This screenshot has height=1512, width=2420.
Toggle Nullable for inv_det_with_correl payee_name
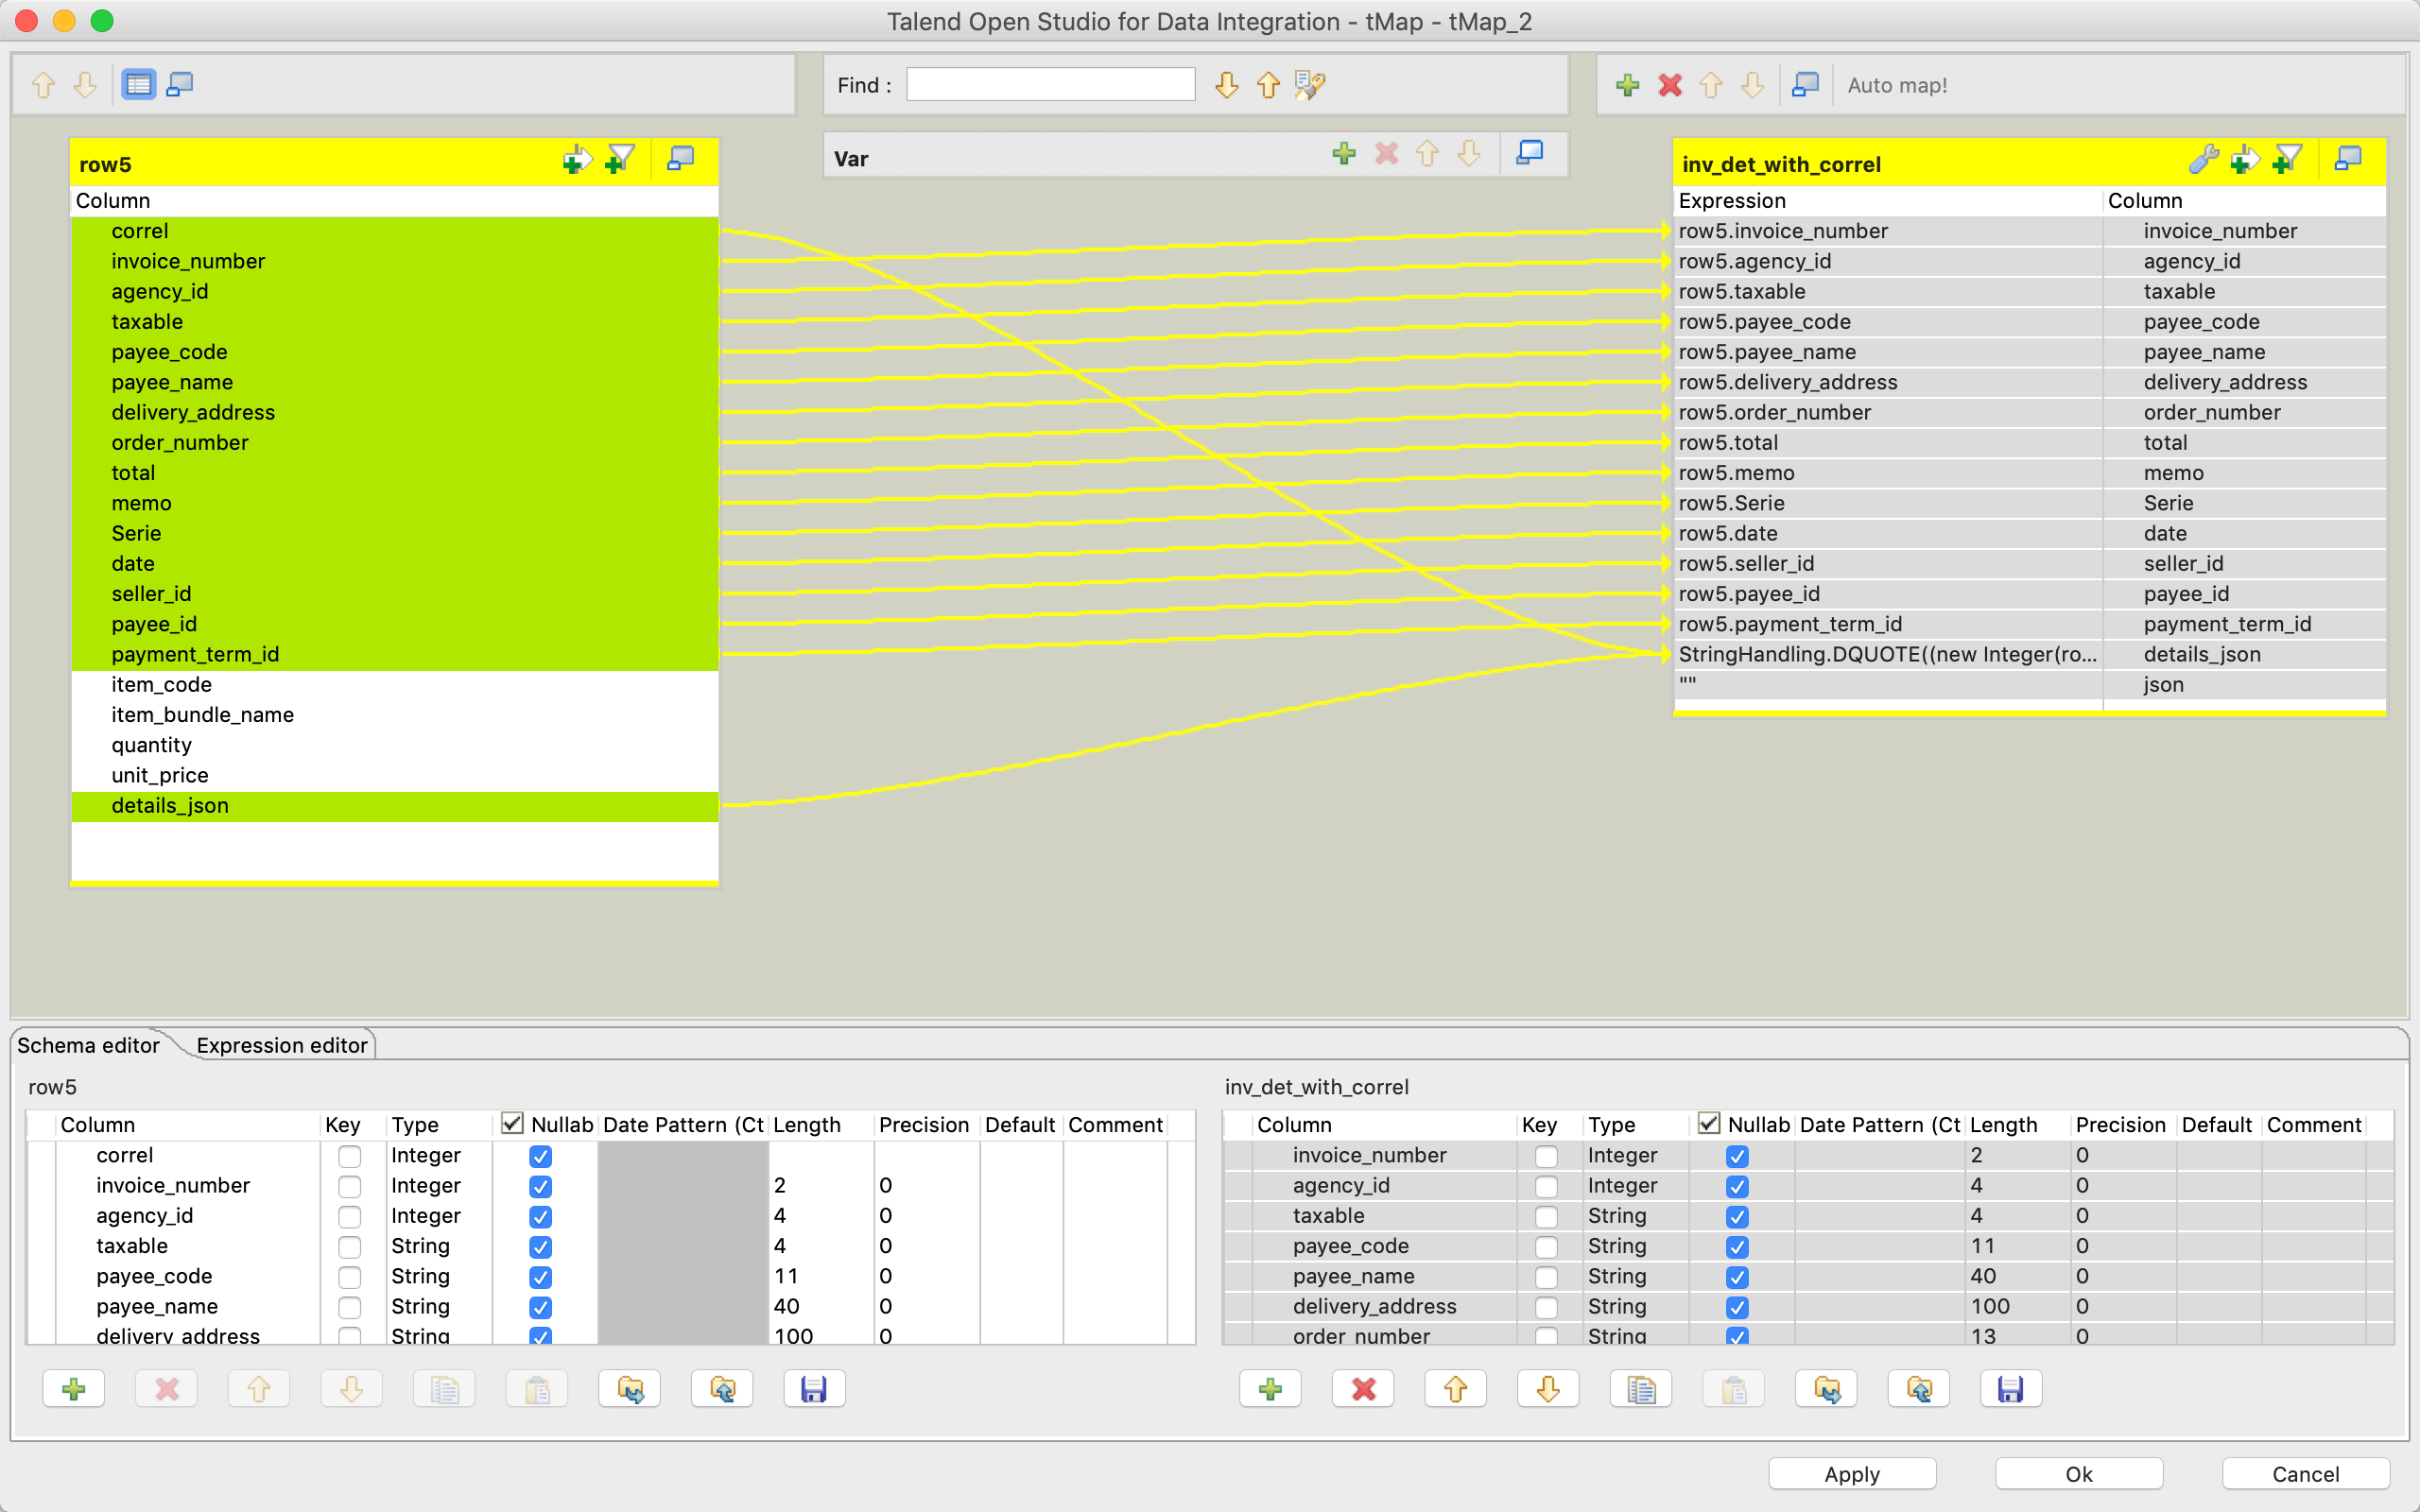[1737, 1277]
